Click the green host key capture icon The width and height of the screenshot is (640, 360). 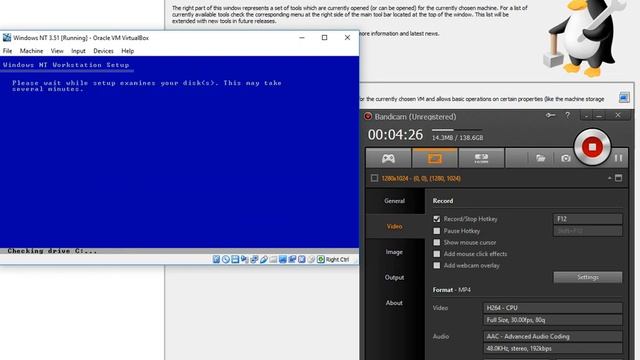click(321, 259)
